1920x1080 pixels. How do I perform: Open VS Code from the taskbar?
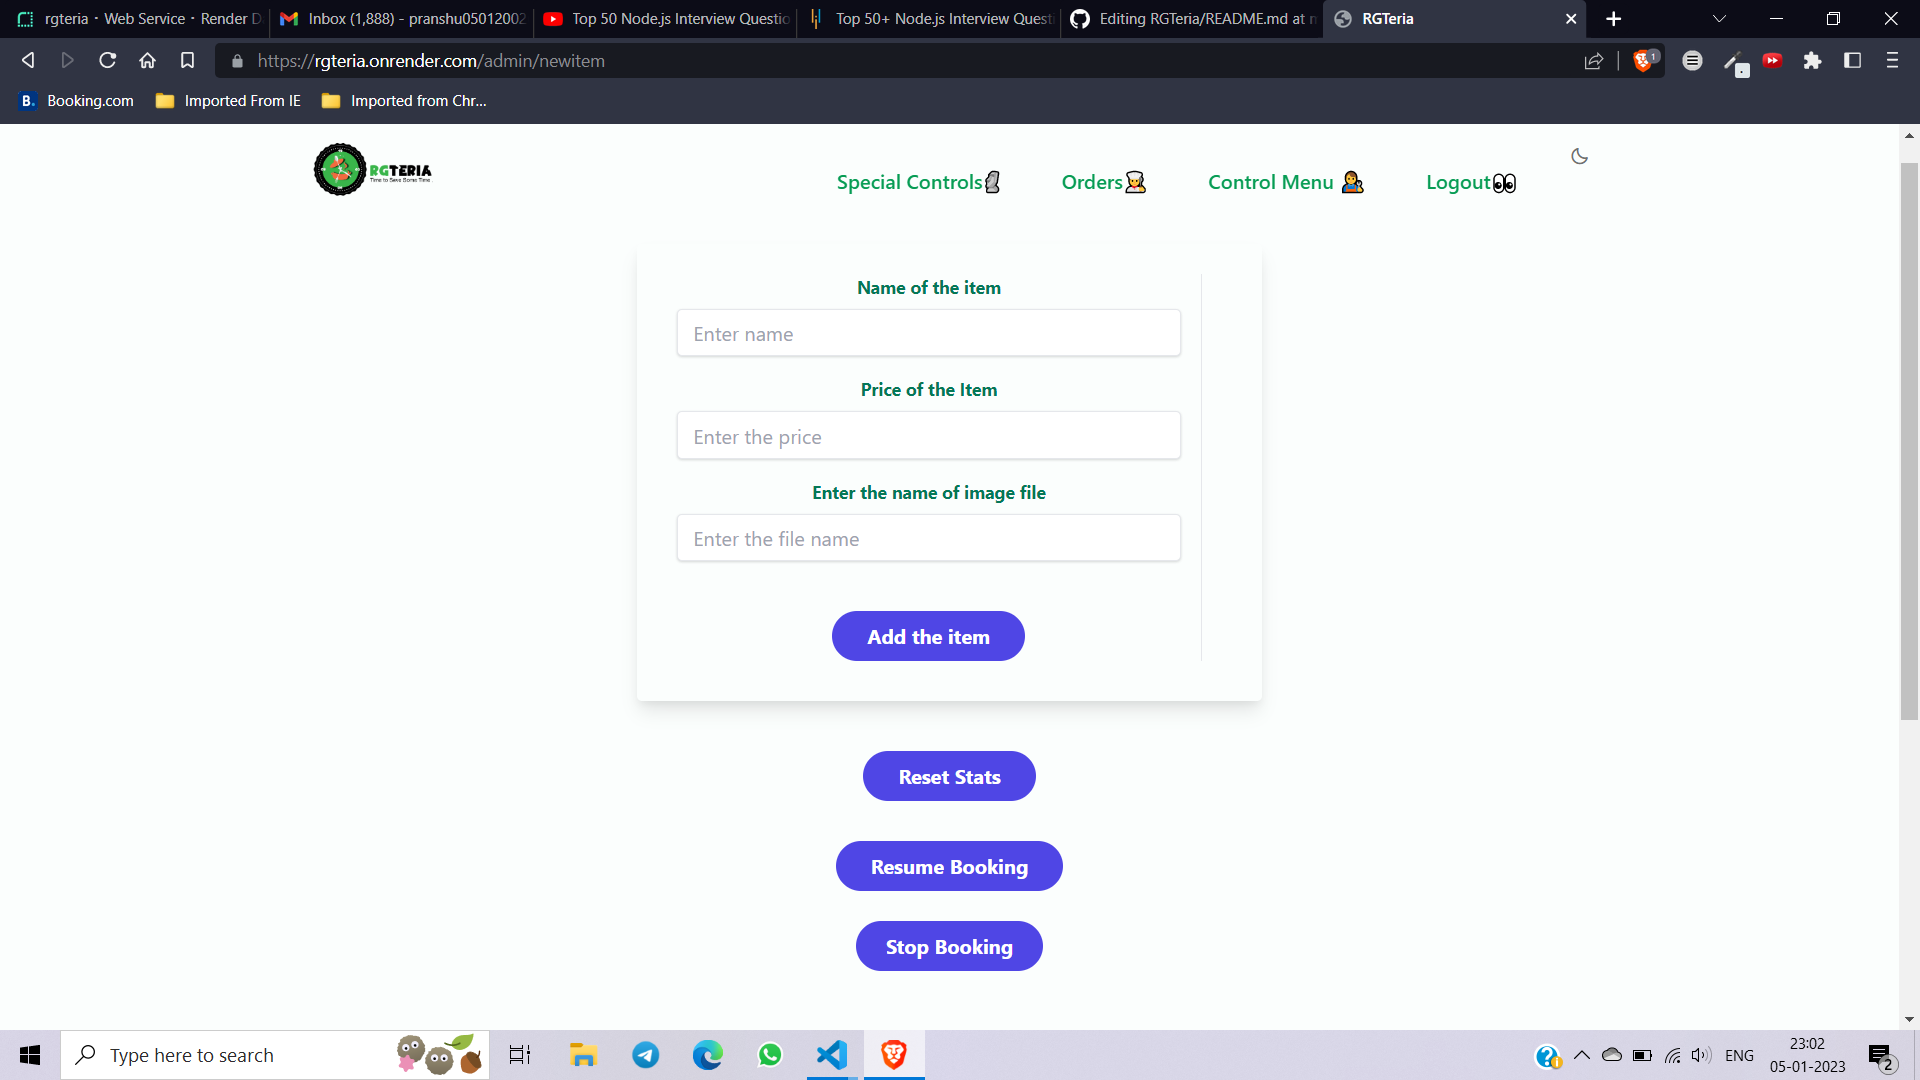tap(831, 1054)
